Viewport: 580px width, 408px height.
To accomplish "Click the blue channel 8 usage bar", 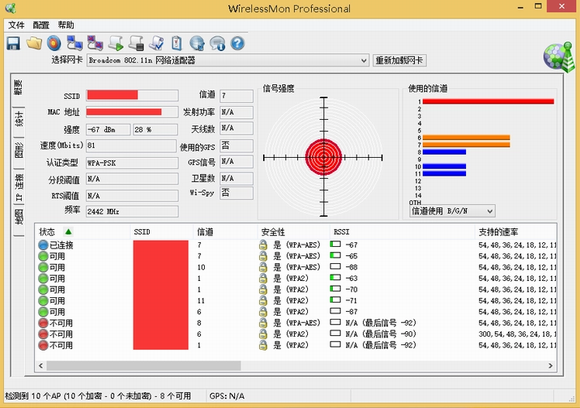I will [x=444, y=152].
